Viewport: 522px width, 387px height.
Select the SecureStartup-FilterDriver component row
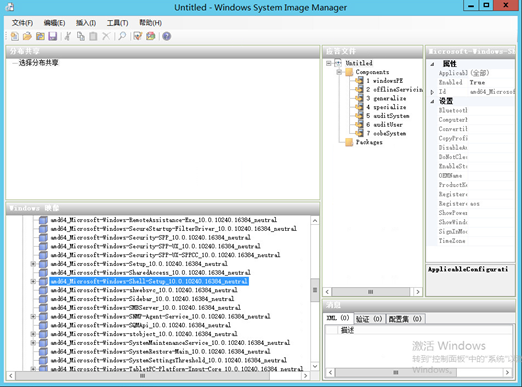[x=174, y=229]
